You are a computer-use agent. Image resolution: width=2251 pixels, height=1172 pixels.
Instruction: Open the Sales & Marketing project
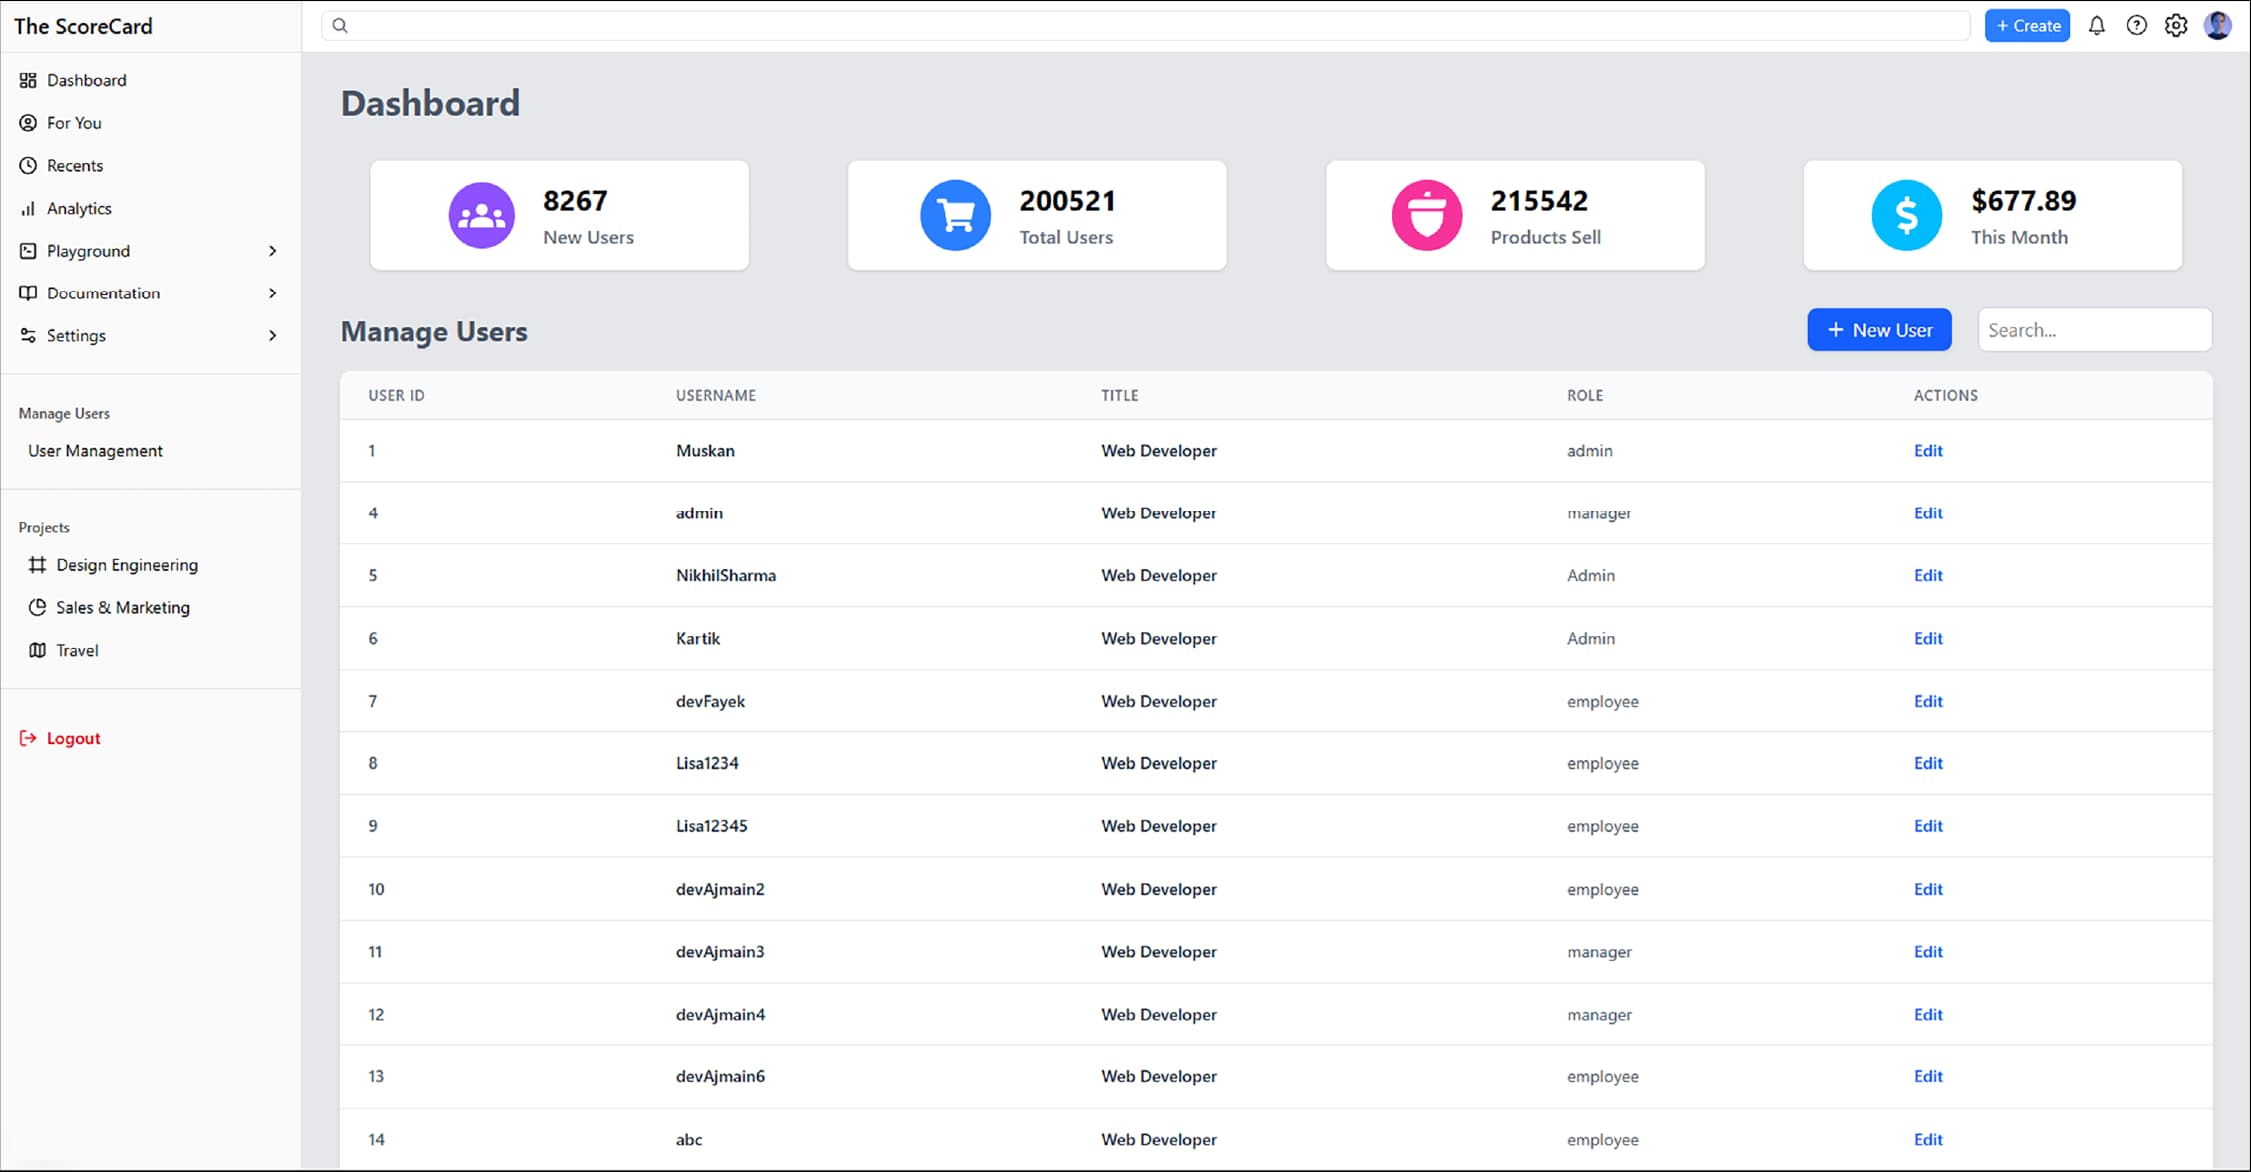[x=123, y=607]
